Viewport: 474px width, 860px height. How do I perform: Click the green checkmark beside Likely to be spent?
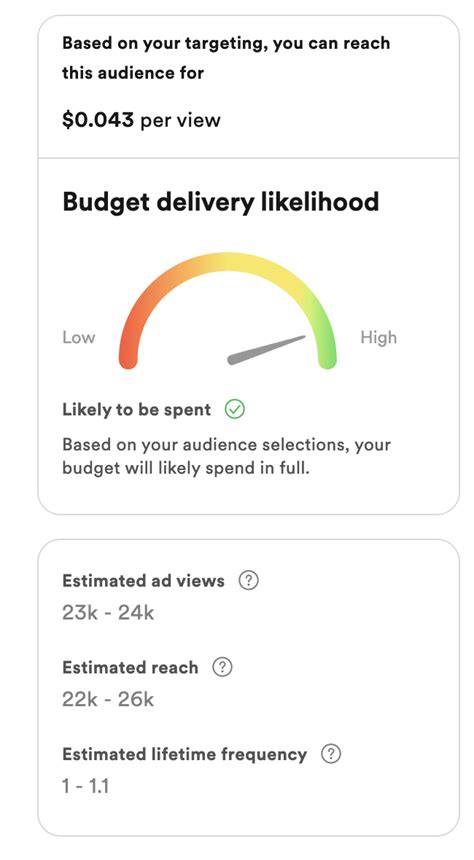click(x=235, y=409)
